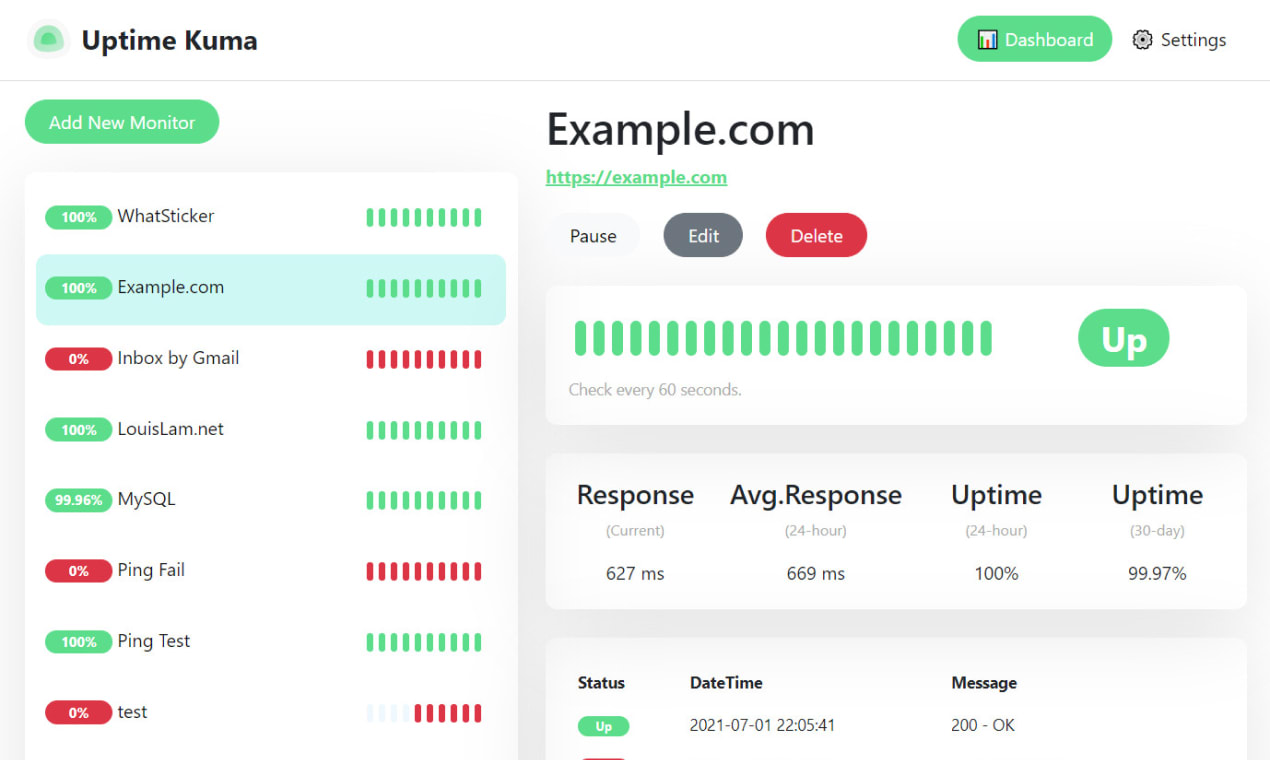Click the Up badge in status table
The image size is (1270, 760).
click(603, 726)
